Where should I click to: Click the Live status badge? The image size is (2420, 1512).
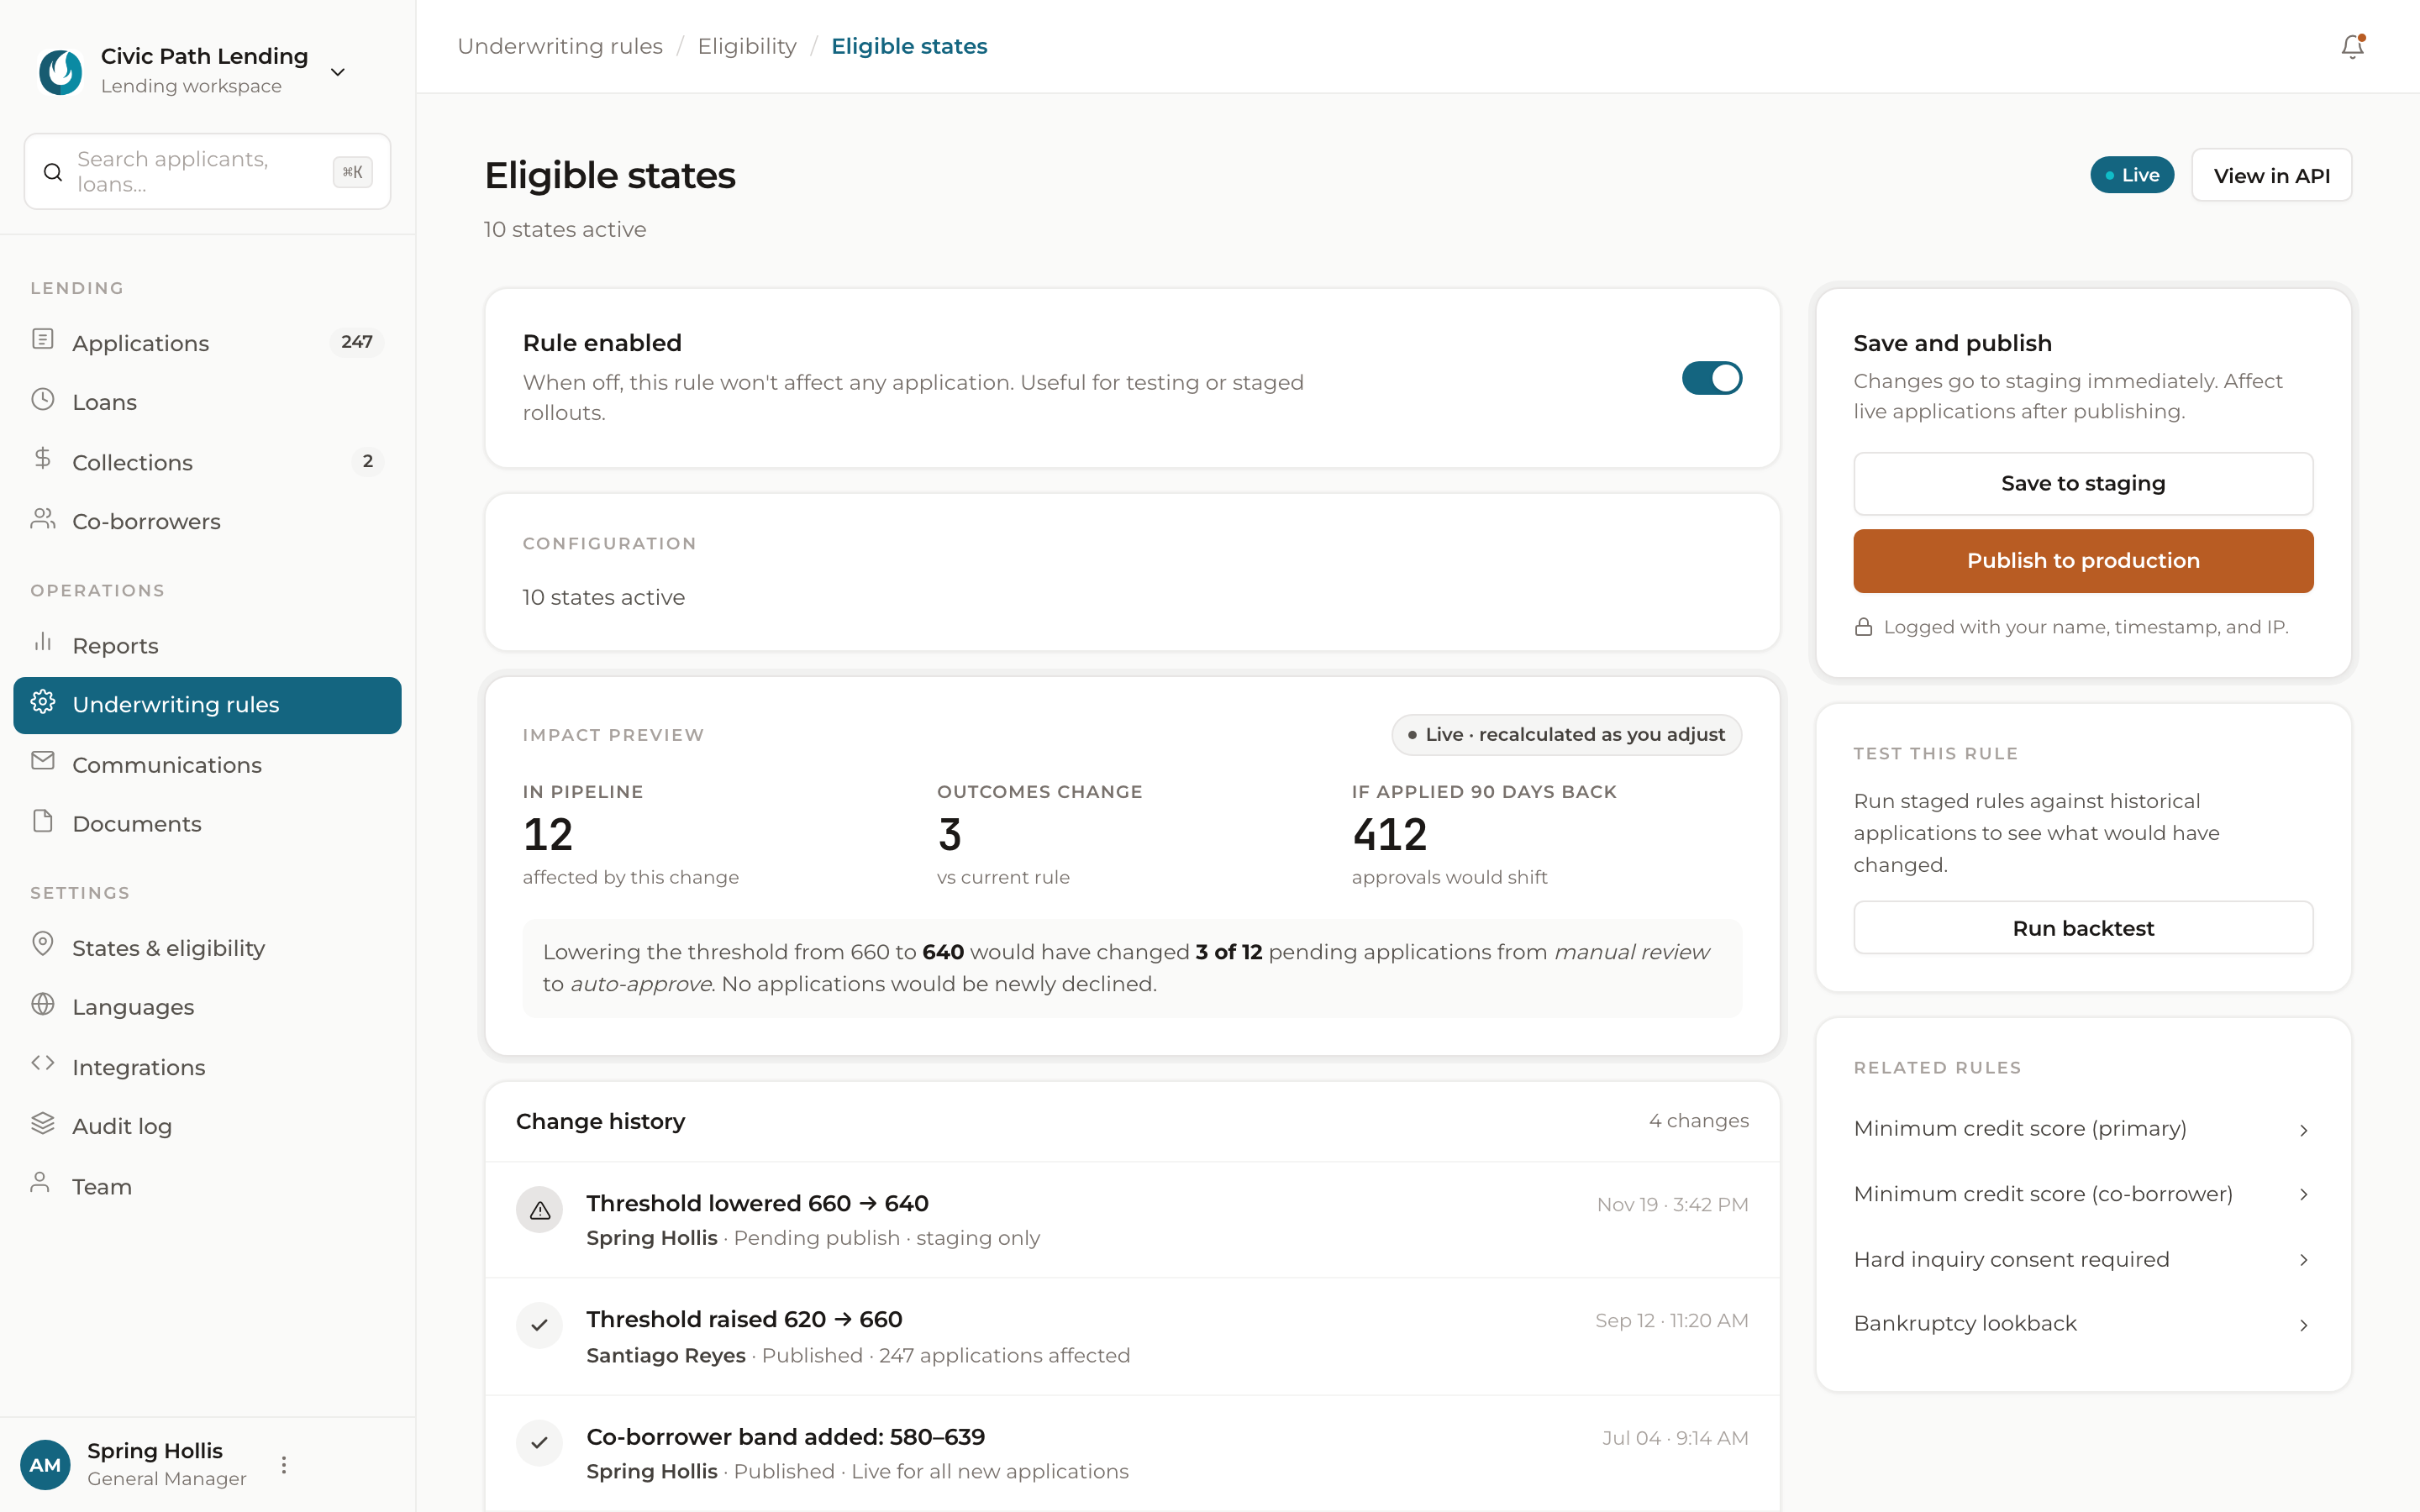pos(2132,176)
